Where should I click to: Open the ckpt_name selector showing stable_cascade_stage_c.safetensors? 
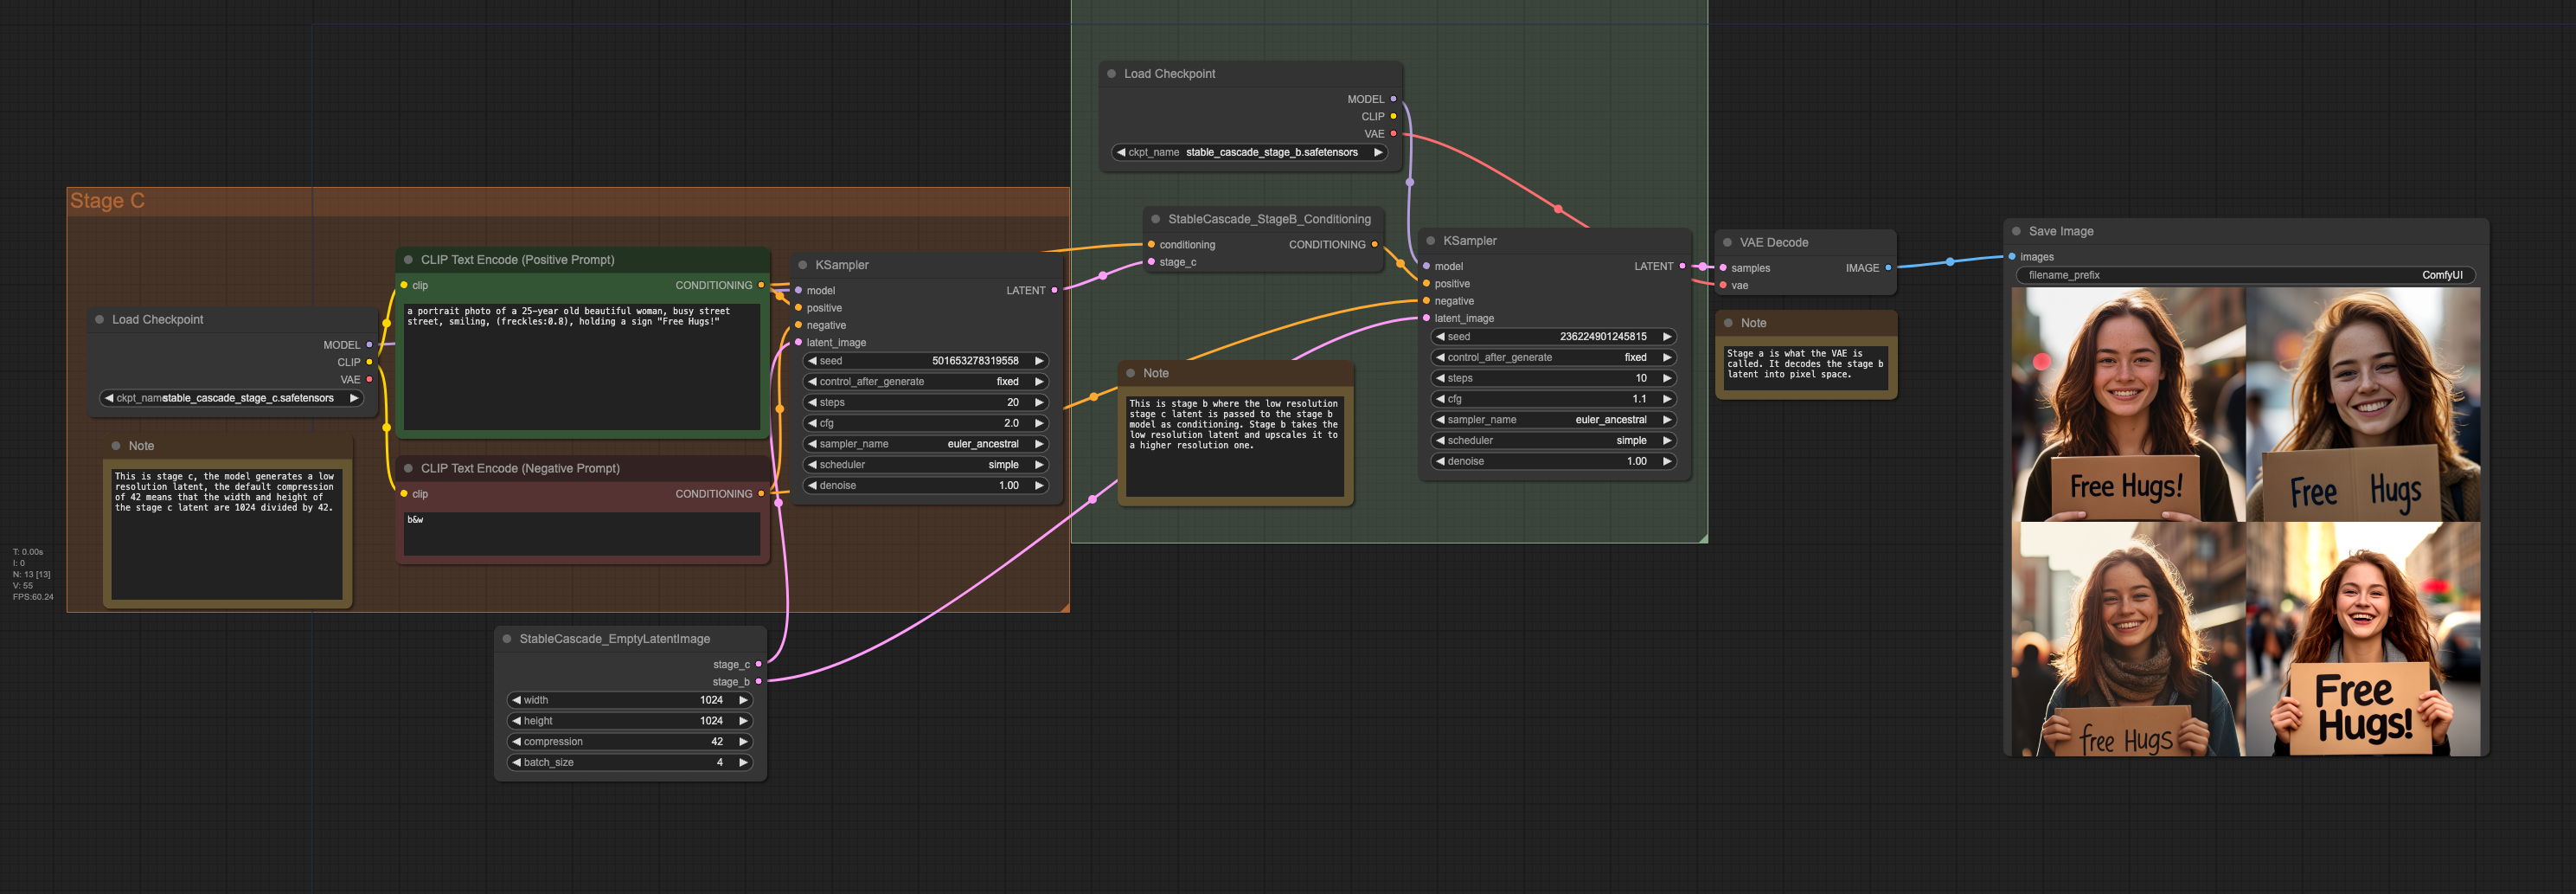pyautogui.click(x=232, y=398)
